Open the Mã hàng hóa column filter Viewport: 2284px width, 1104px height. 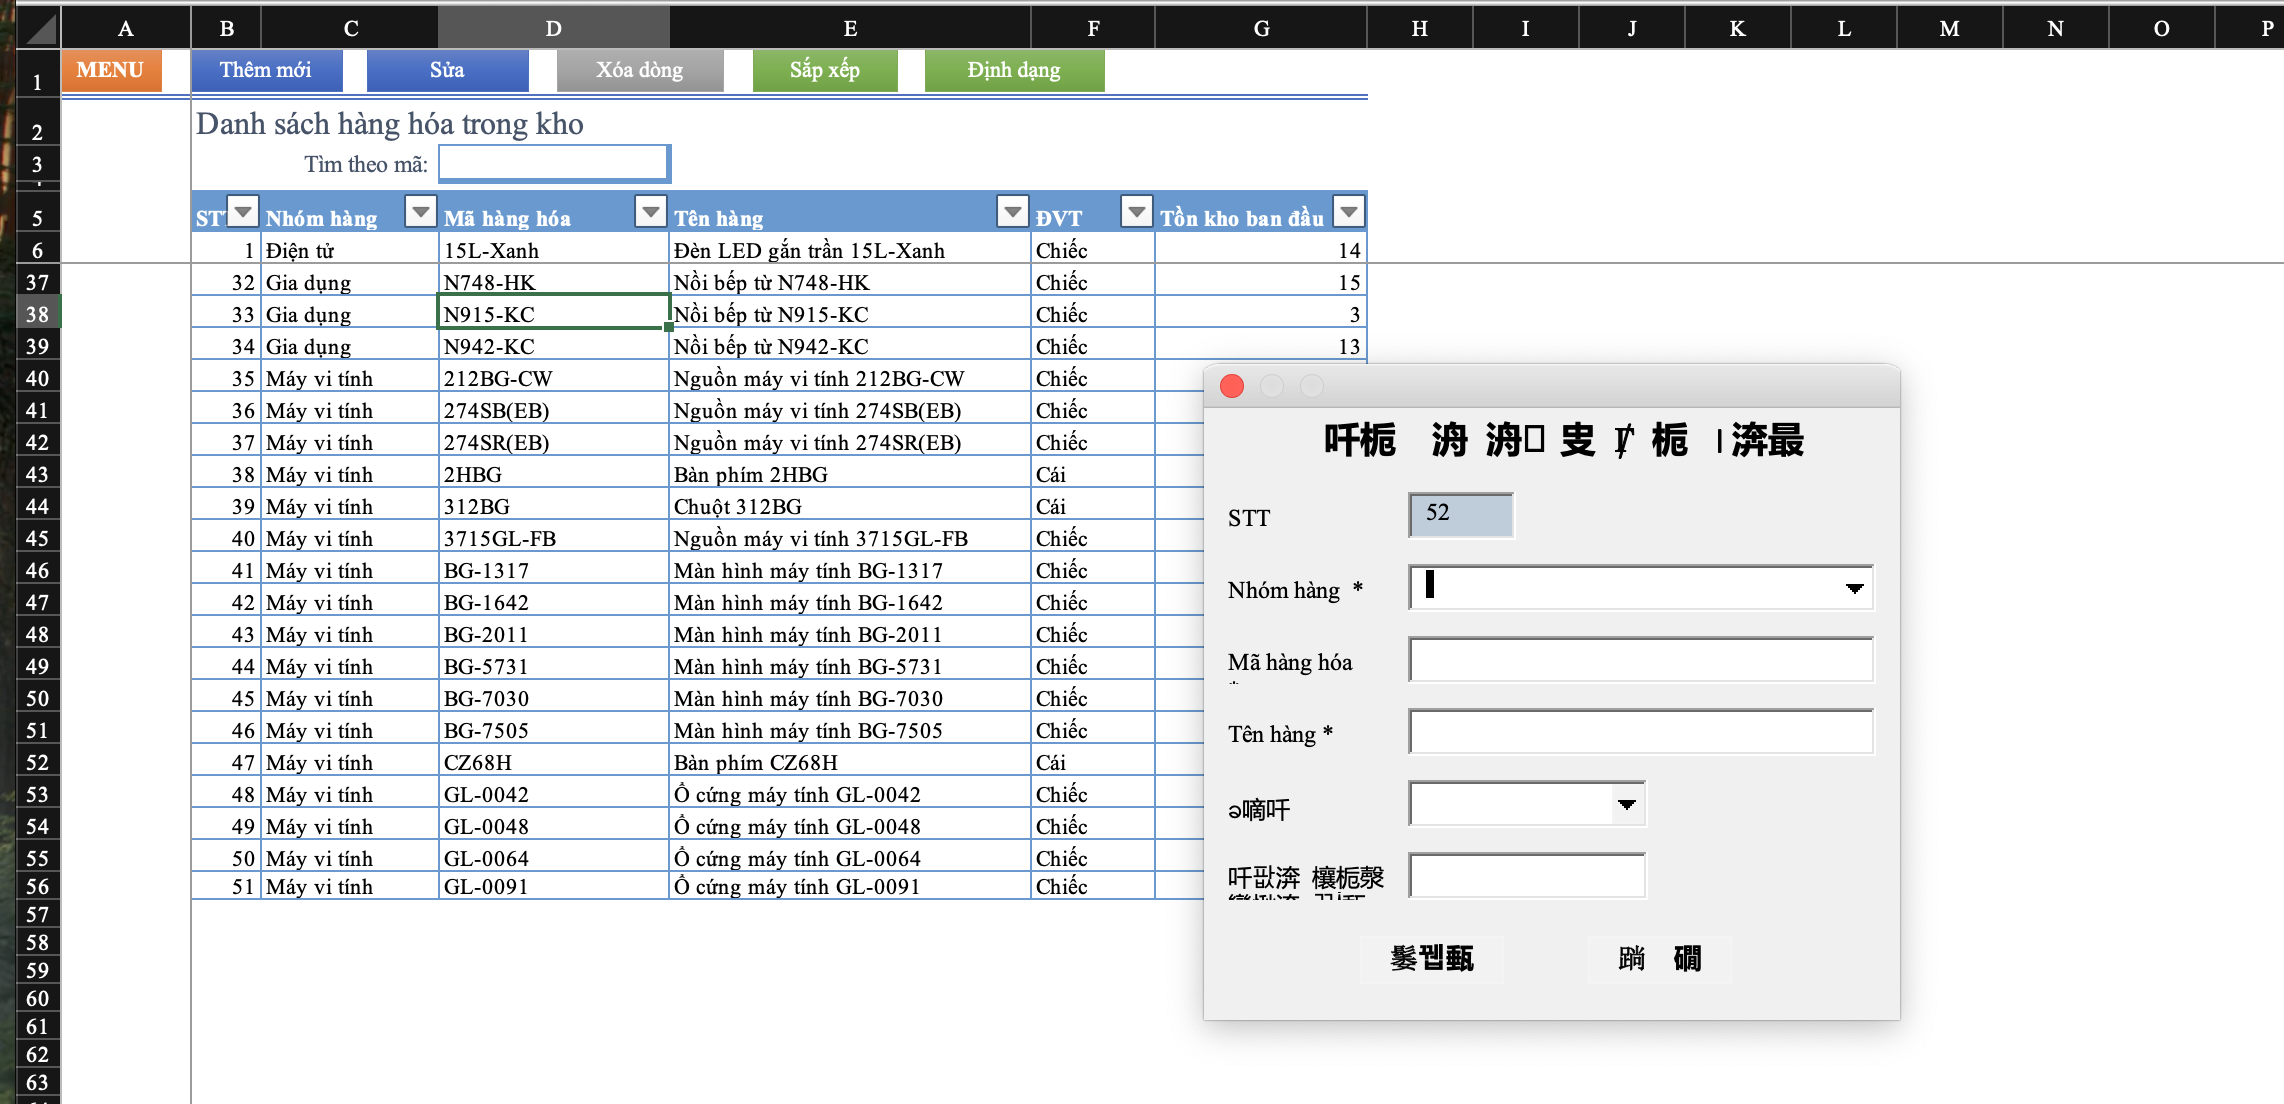[651, 212]
